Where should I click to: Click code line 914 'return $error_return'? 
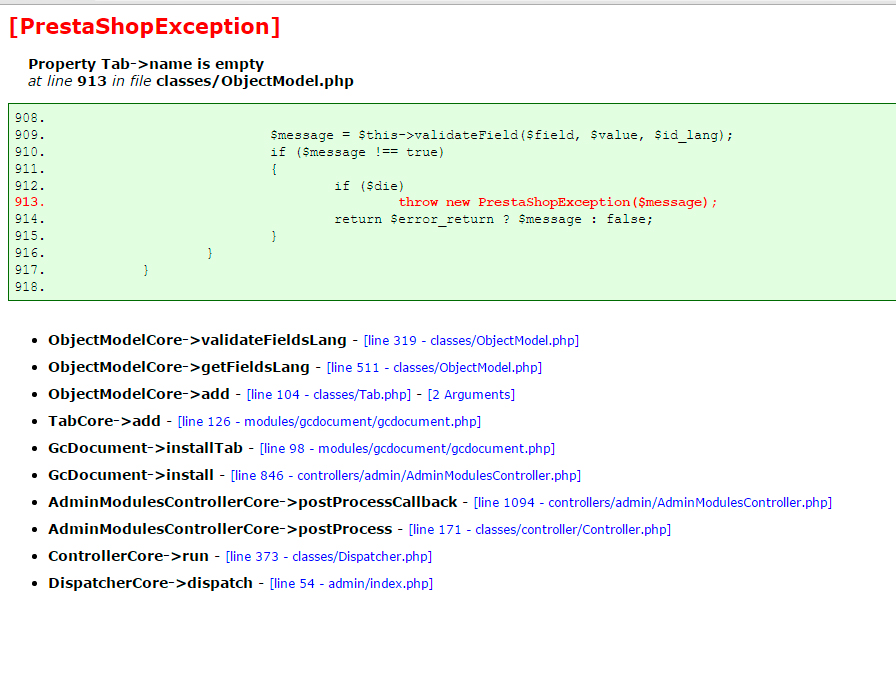click(493, 219)
